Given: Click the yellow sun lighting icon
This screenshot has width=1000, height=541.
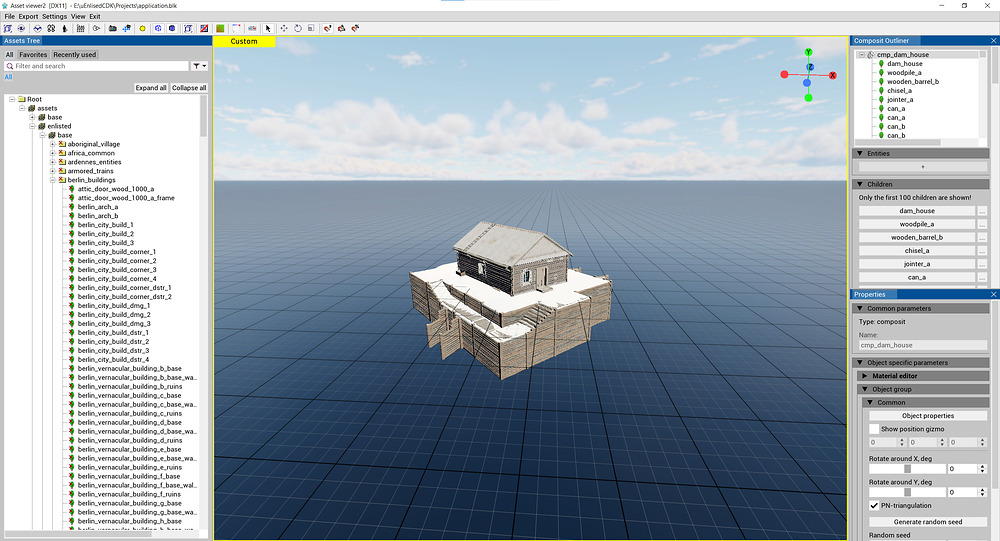Looking at the screenshot, I should pyautogui.click(x=142, y=28).
